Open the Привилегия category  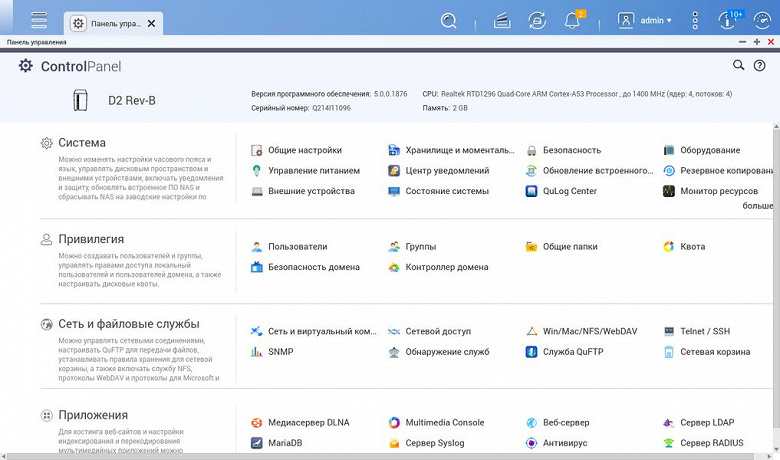90,239
